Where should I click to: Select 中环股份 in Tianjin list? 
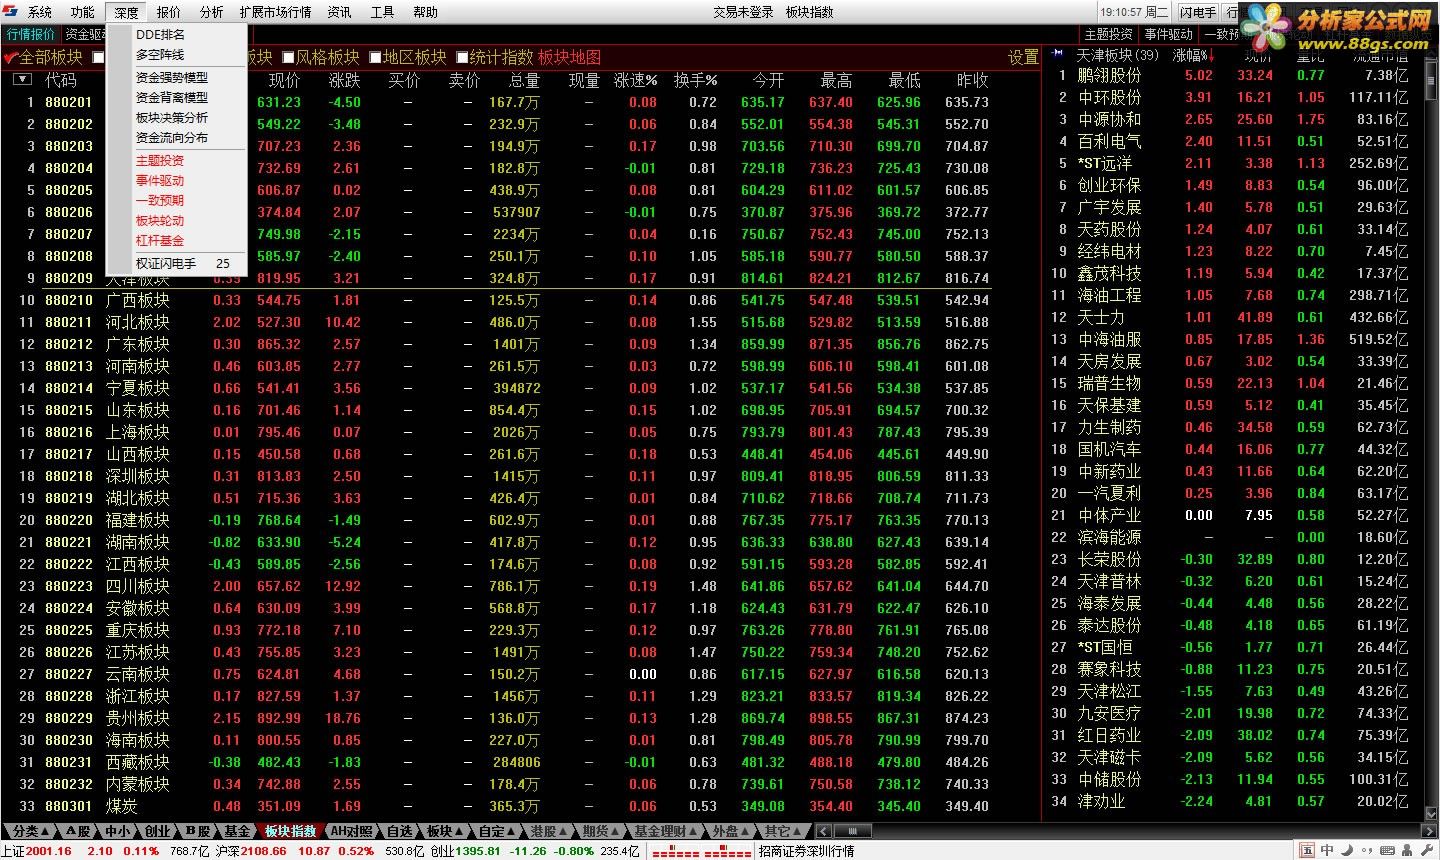[1109, 97]
